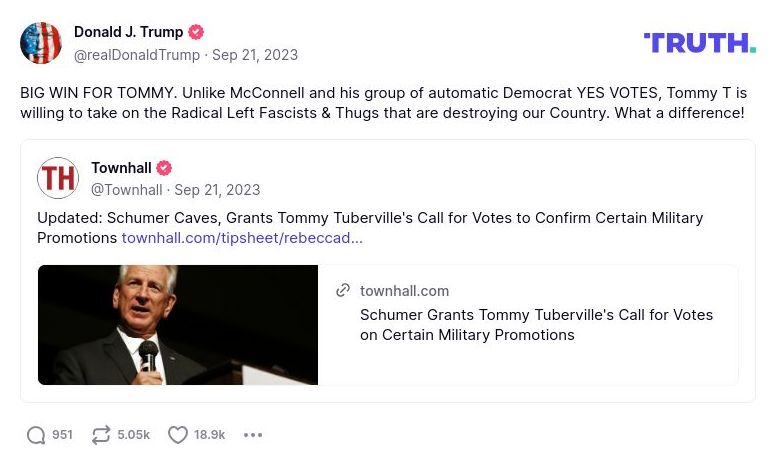Open the @Townhall handle link
777x465 pixels.
tap(126, 190)
